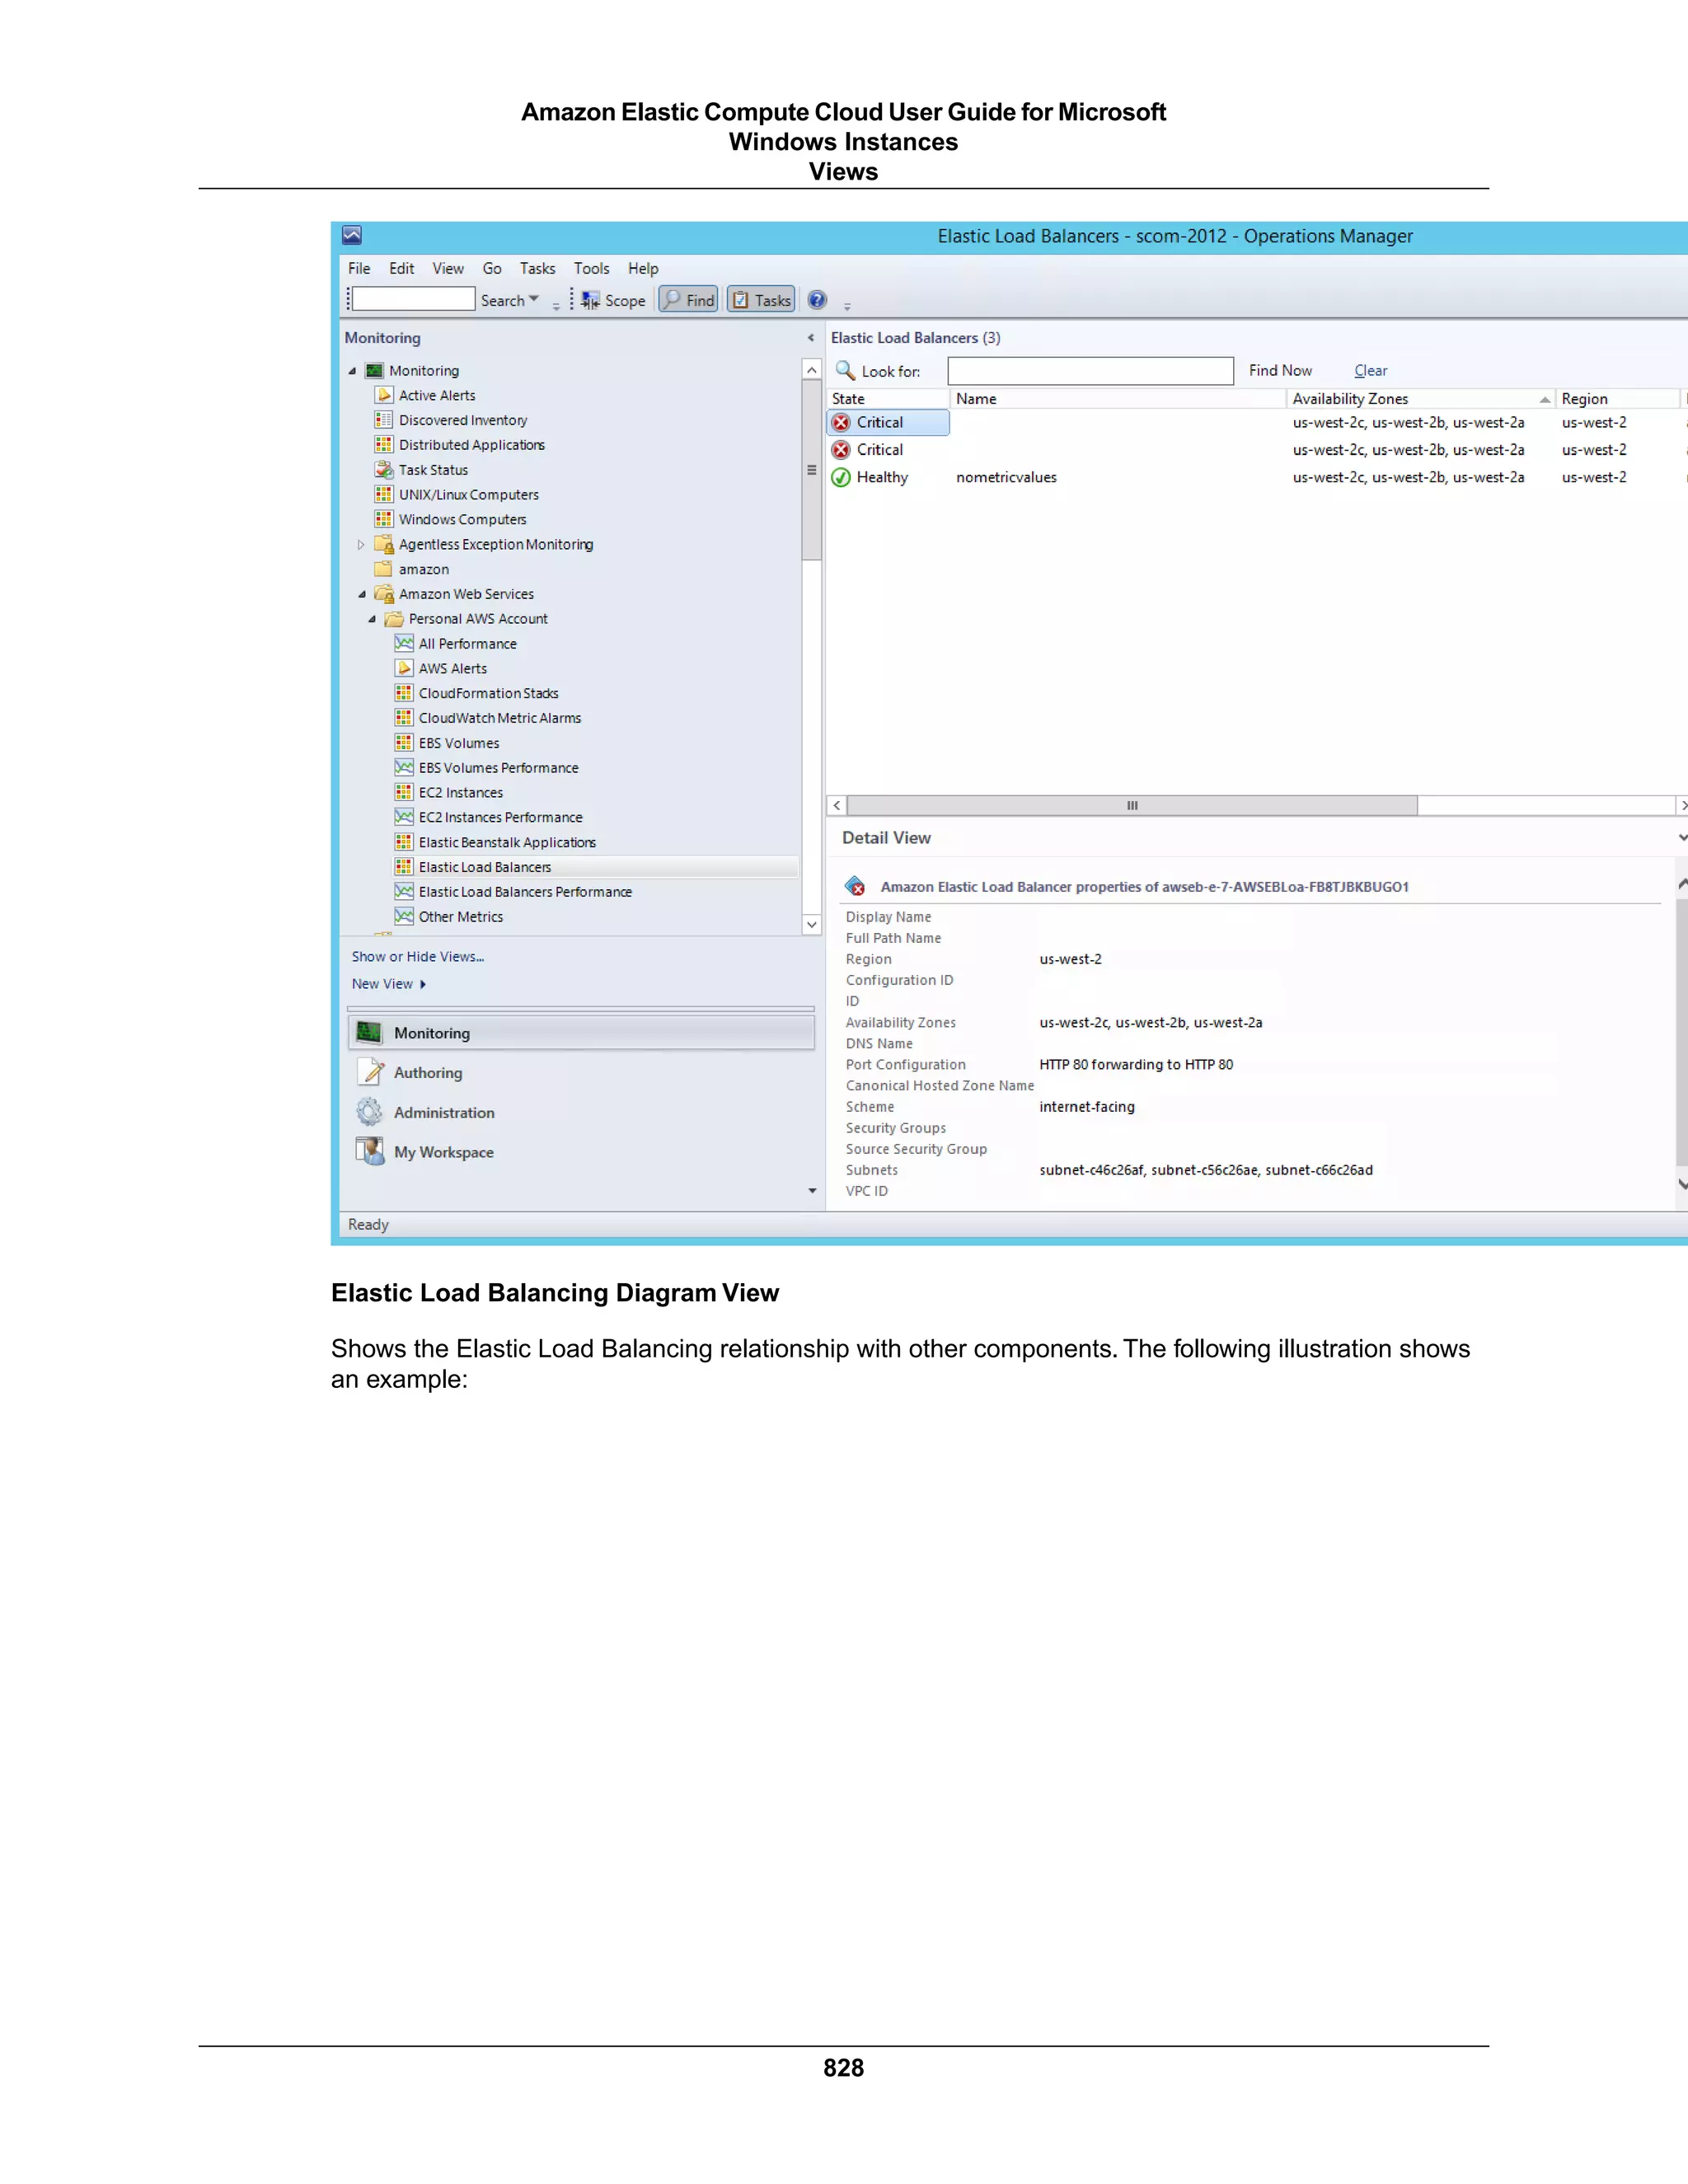This screenshot has height=2184, width=1688.
Task: Click AWS Alerts view icon
Action: (x=404, y=668)
